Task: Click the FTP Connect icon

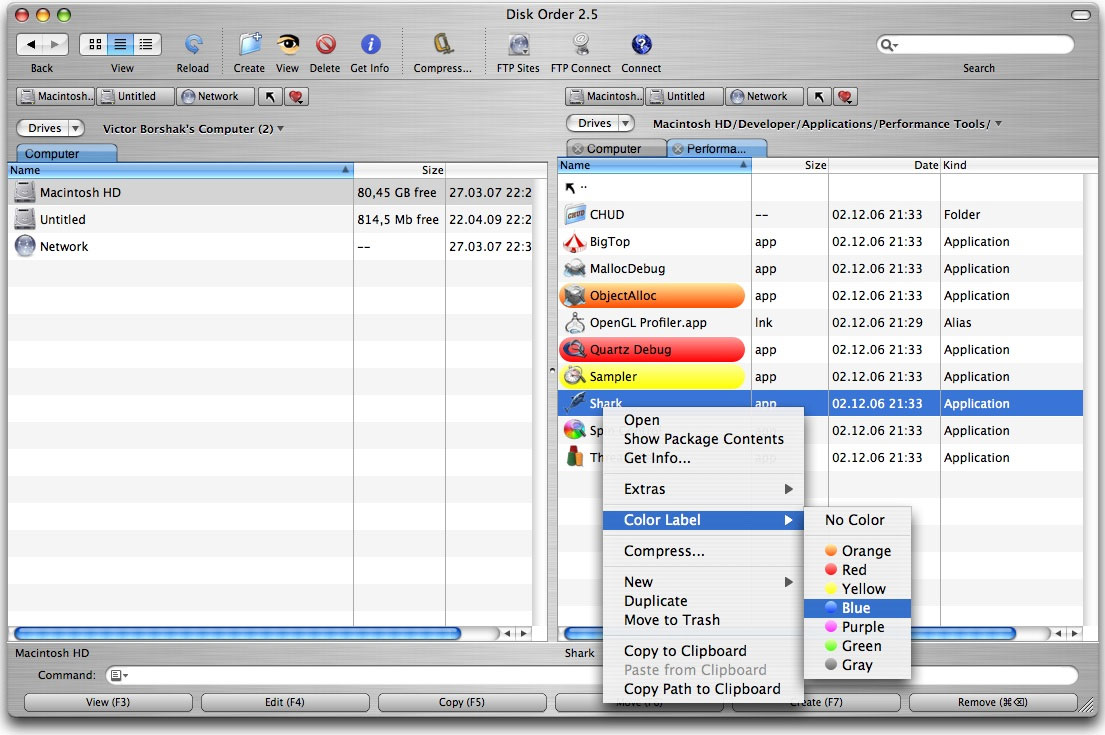Action: pyautogui.click(x=581, y=44)
